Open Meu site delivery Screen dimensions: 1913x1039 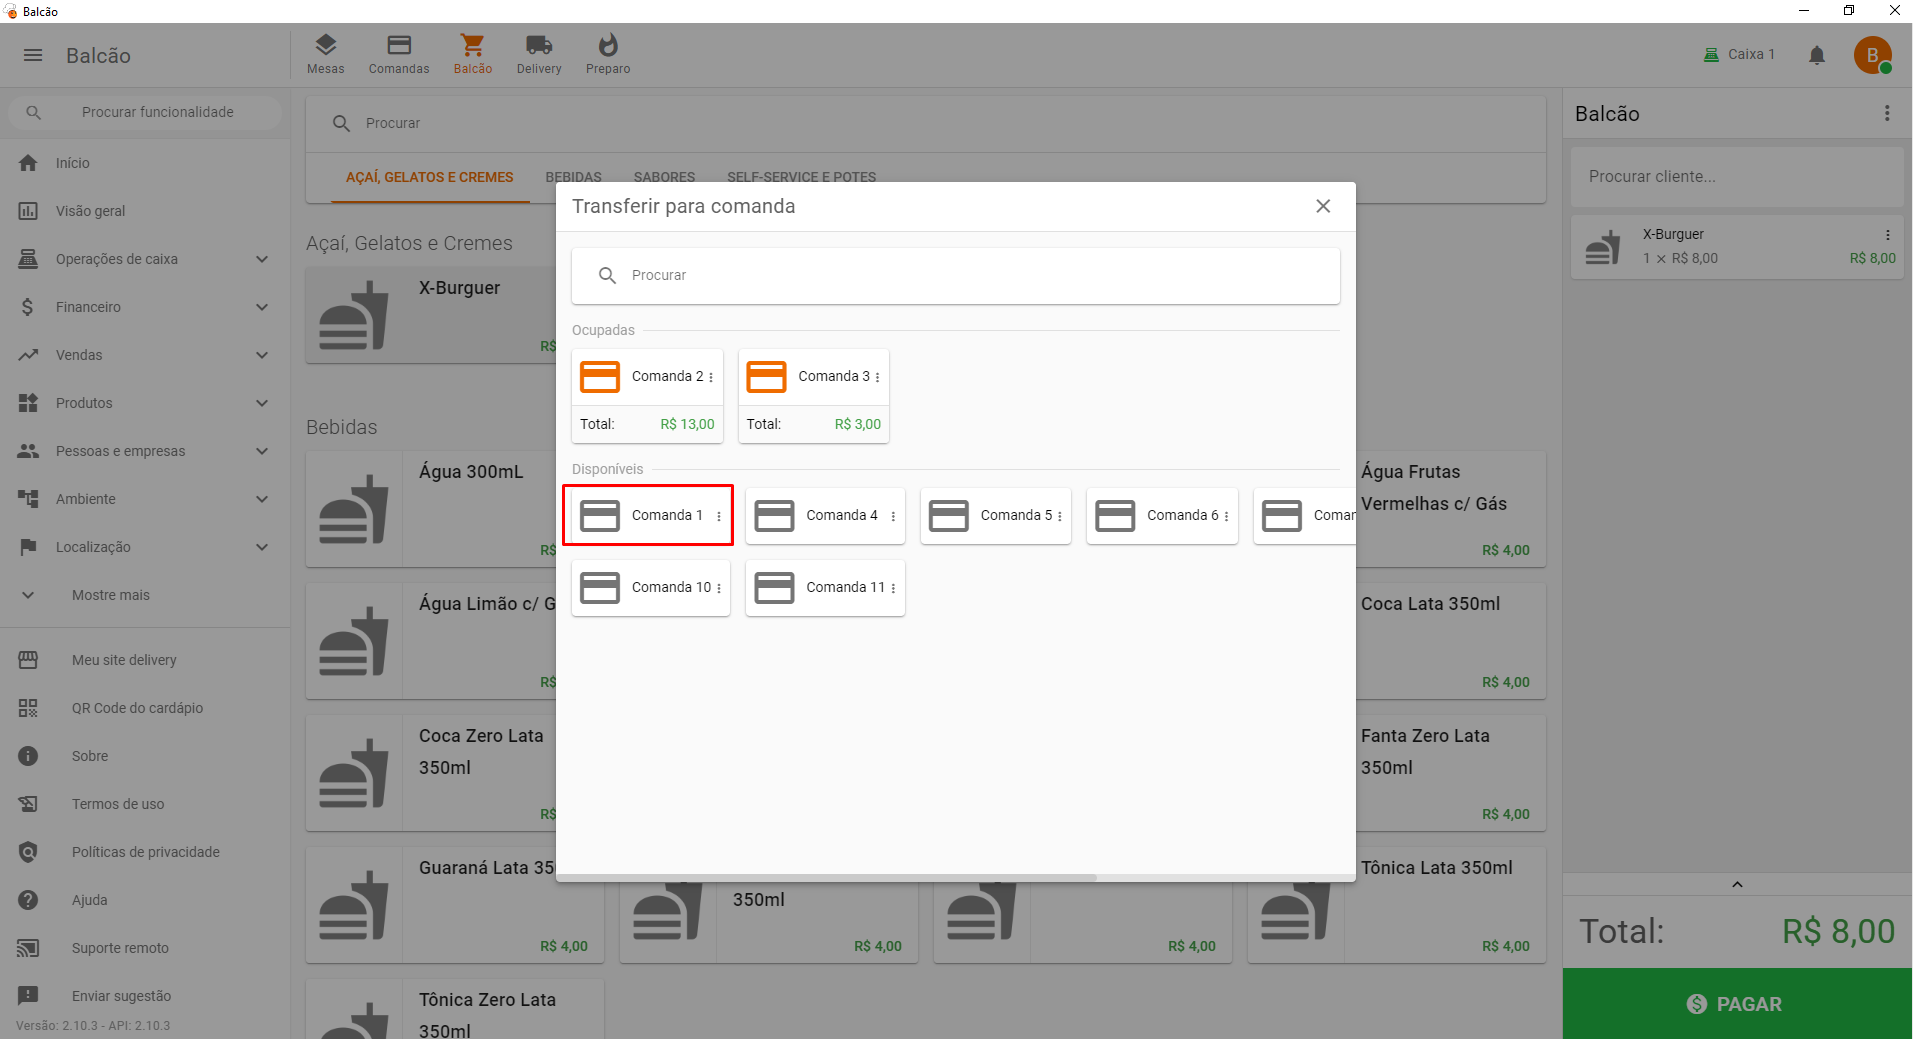[x=145, y=660]
